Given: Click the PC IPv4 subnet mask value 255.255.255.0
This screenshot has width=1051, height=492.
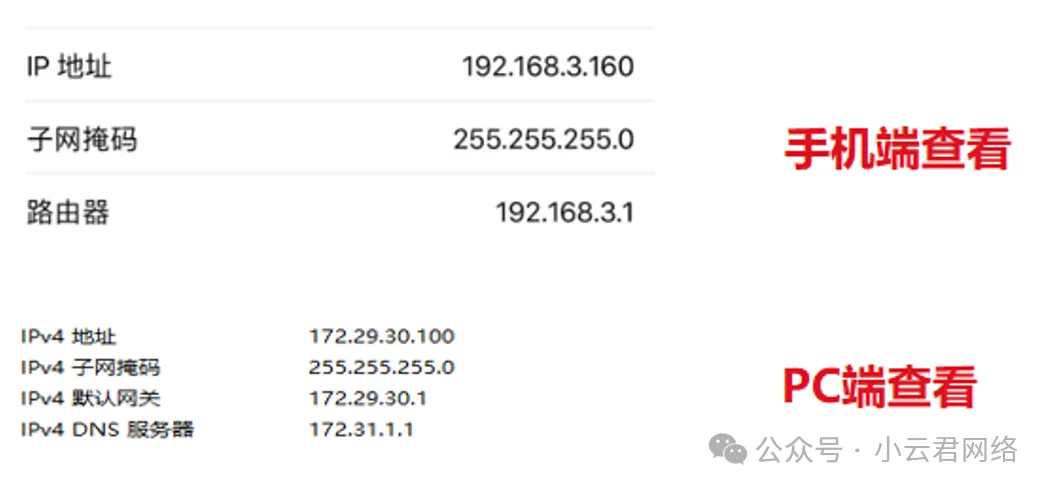Looking at the screenshot, I should point(381,368).
